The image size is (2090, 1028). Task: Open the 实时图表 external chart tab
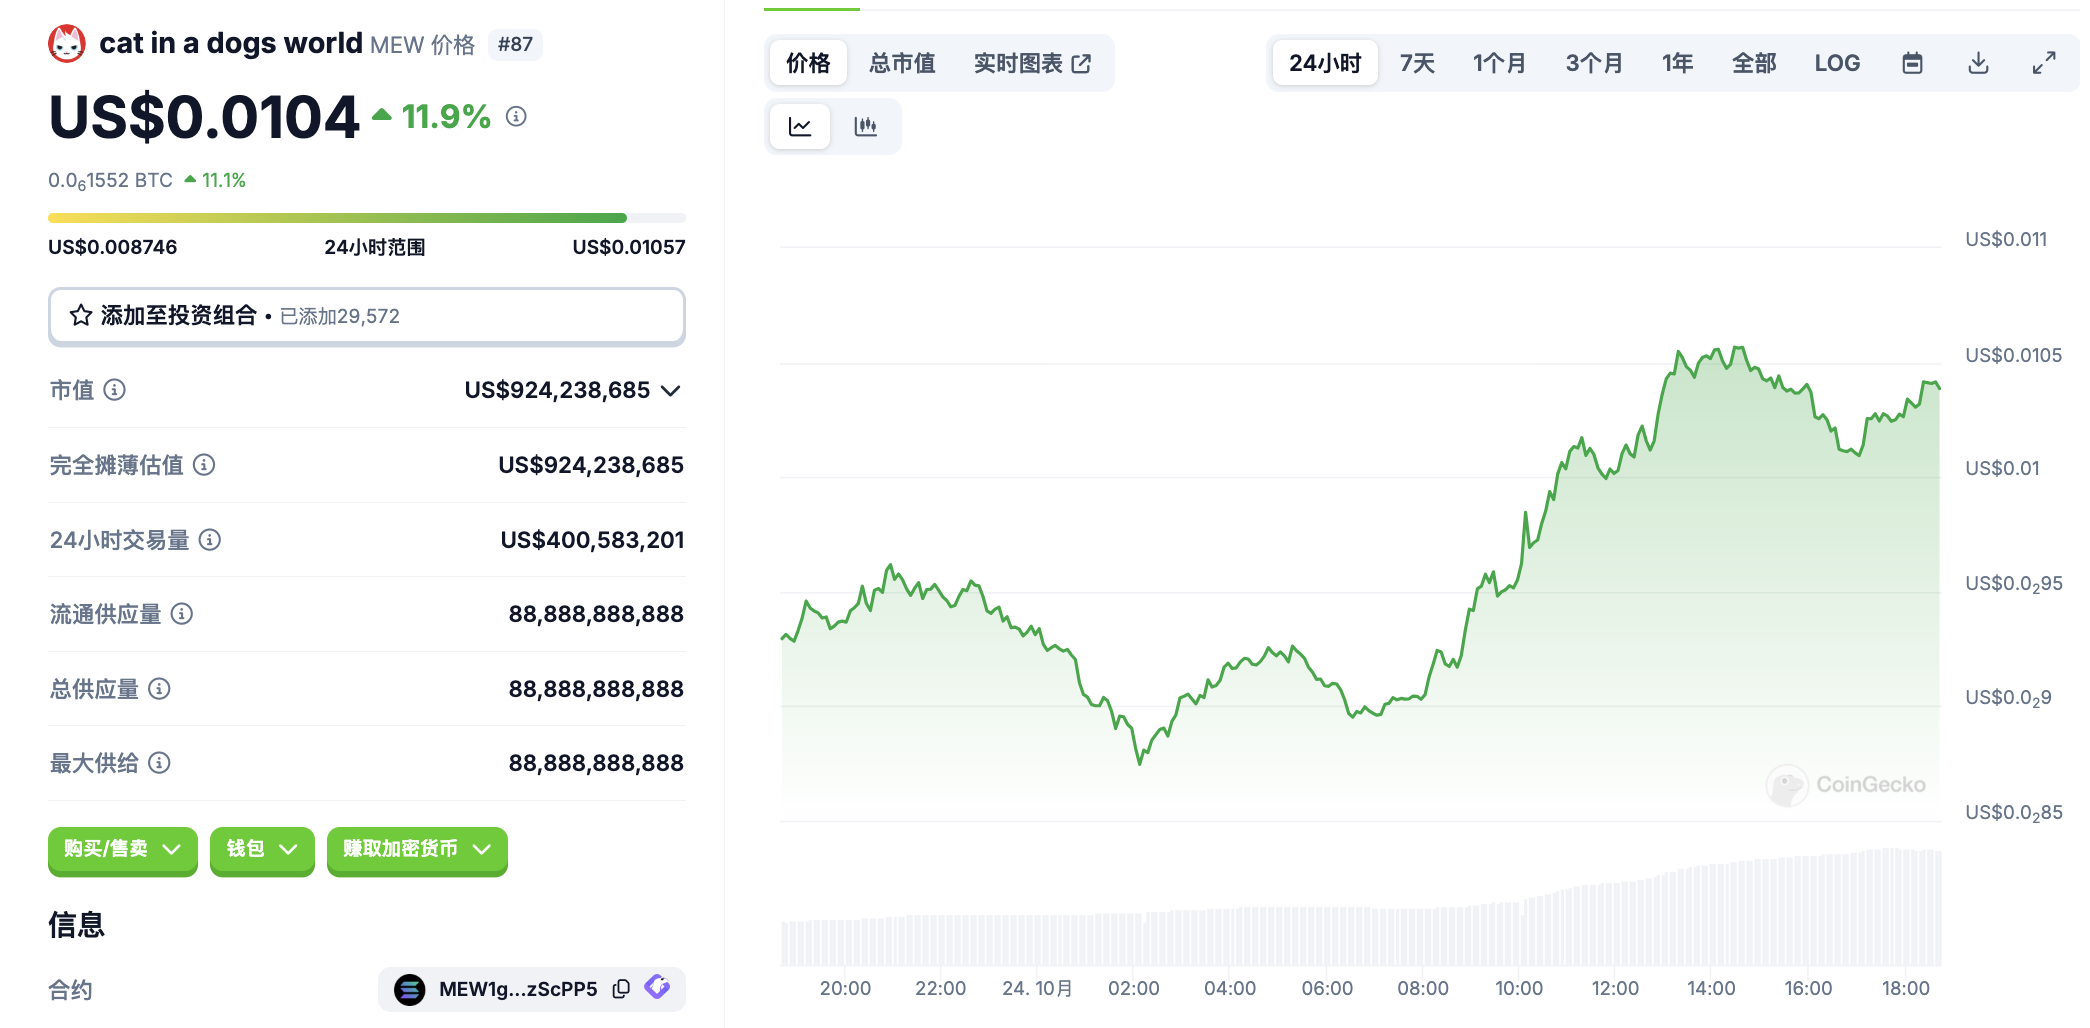point(1032,64)
